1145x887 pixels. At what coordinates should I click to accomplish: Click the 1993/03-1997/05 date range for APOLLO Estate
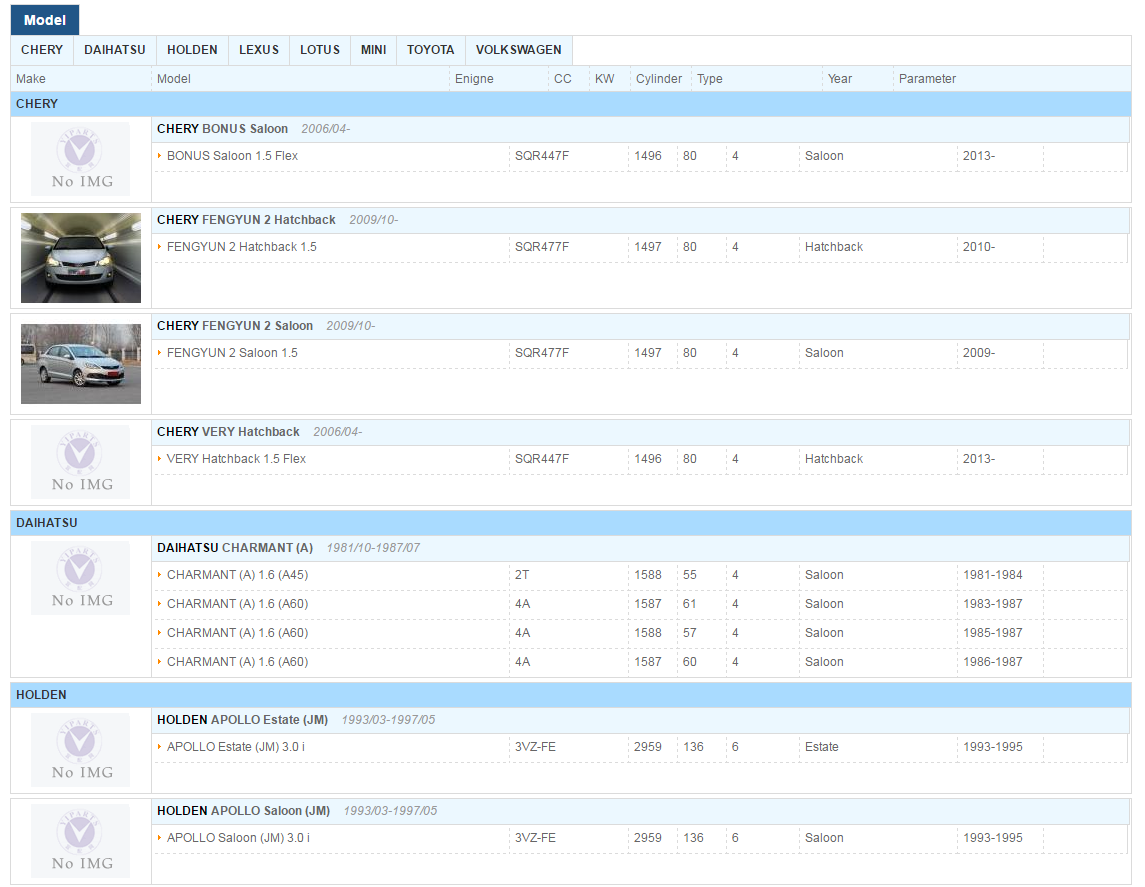point(388,720)
